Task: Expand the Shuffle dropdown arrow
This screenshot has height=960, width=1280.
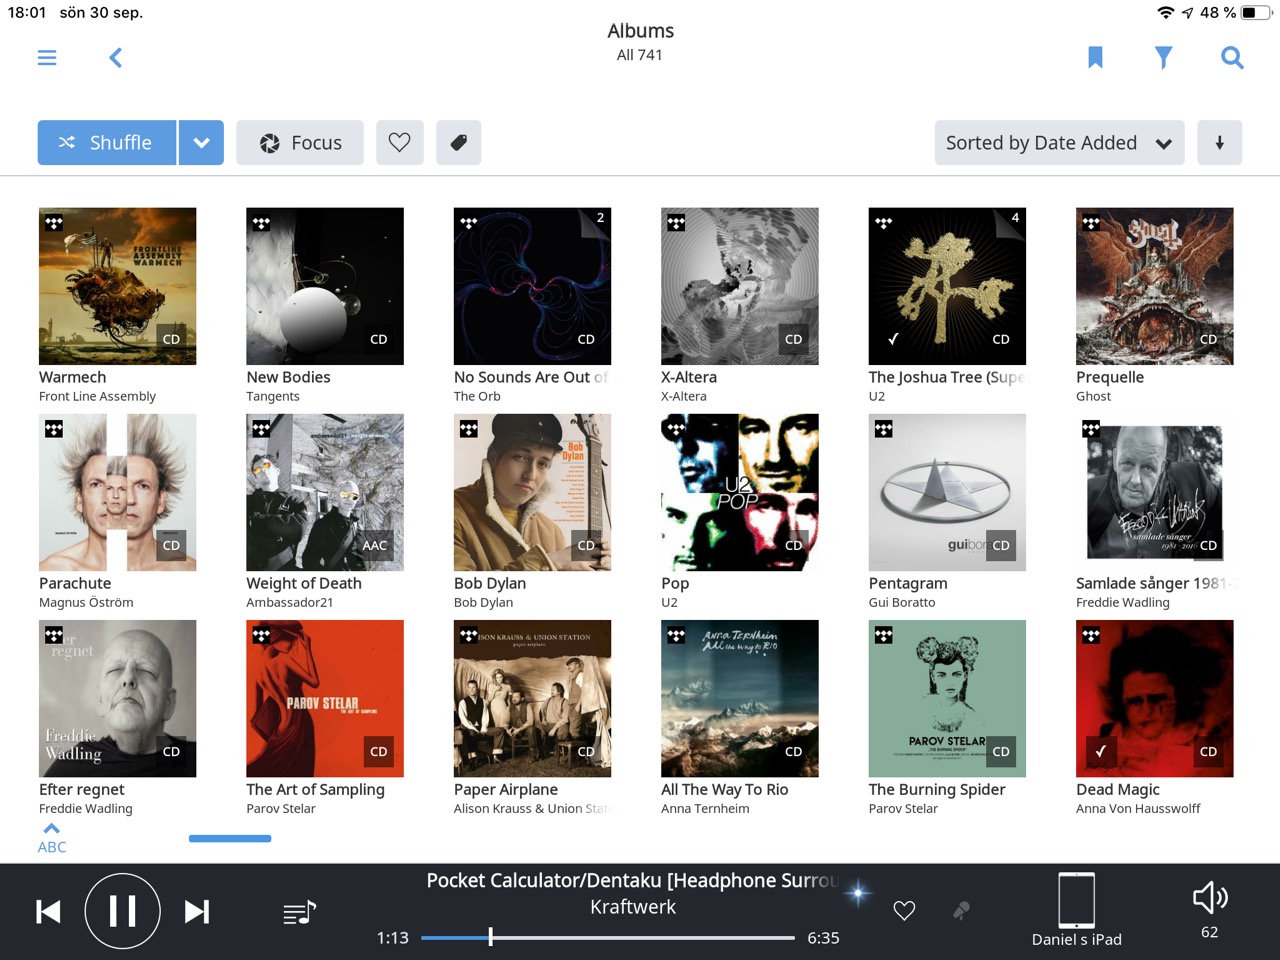Action: [x=201, y=143]
